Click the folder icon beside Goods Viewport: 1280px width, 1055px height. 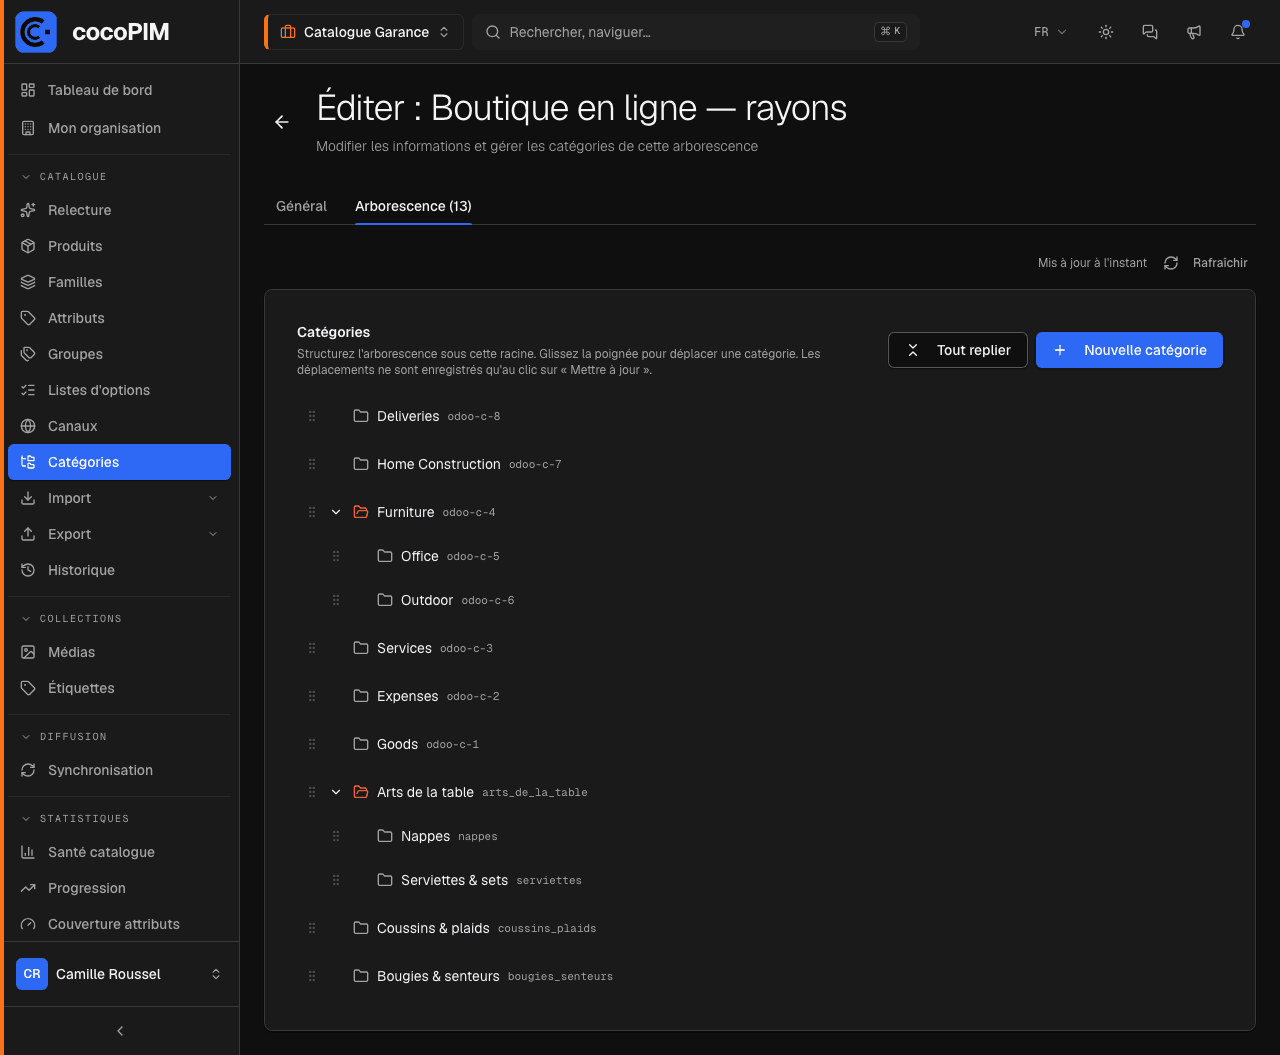(x=361, y=744)
